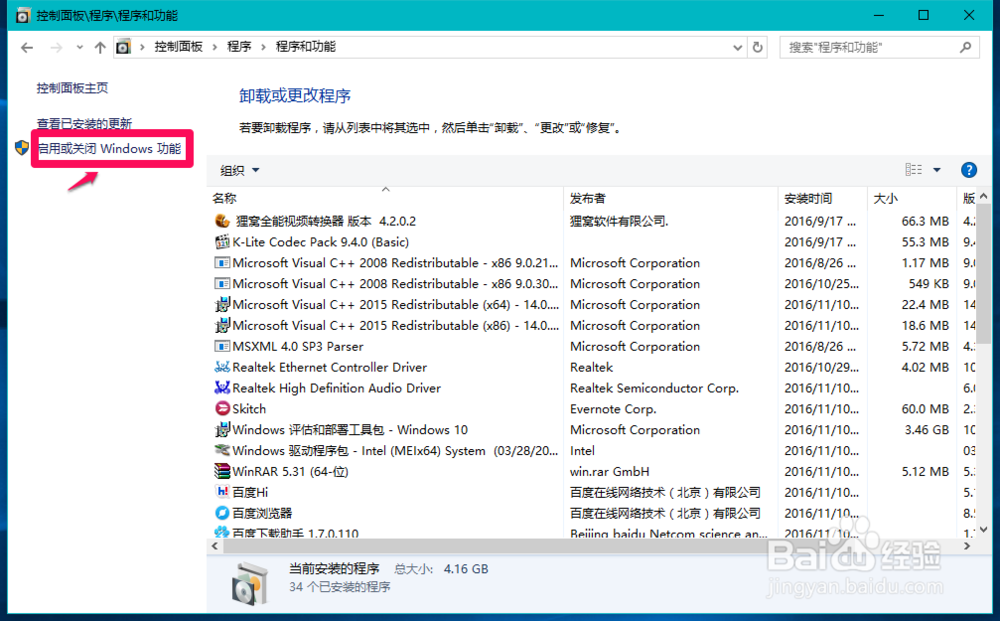Sort by the 安装时间 column header

(x=808, y=199)
